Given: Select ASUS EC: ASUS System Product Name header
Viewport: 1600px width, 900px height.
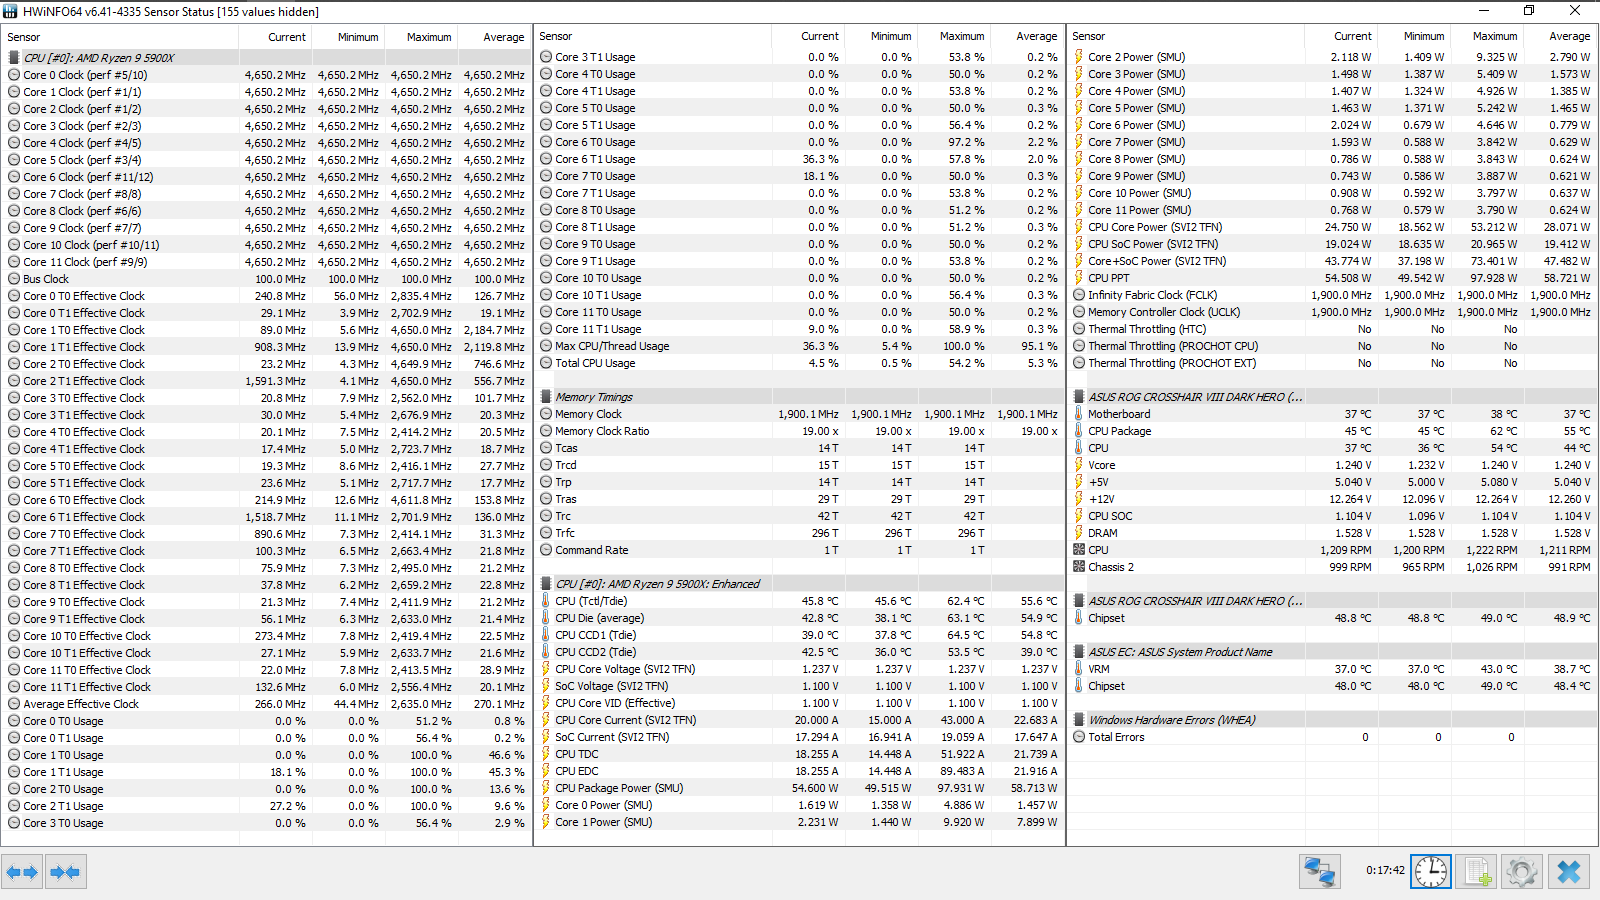Looking at the screenshot, I should click(1332, 652).
